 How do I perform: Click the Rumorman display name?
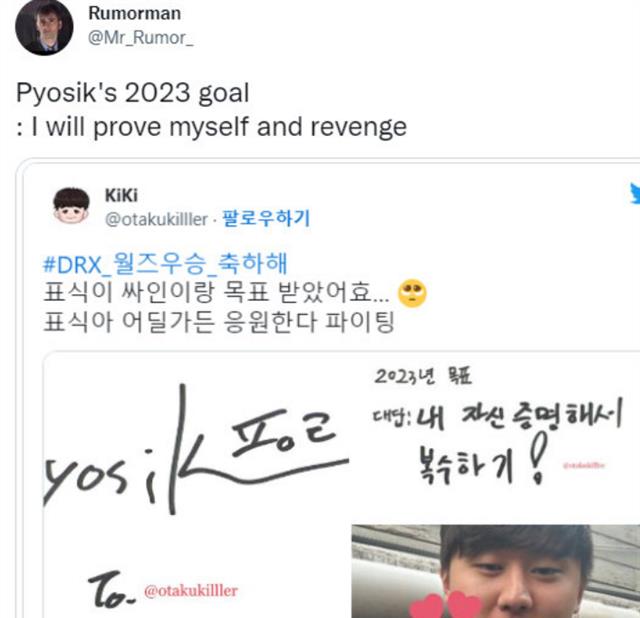pos(135,13)
